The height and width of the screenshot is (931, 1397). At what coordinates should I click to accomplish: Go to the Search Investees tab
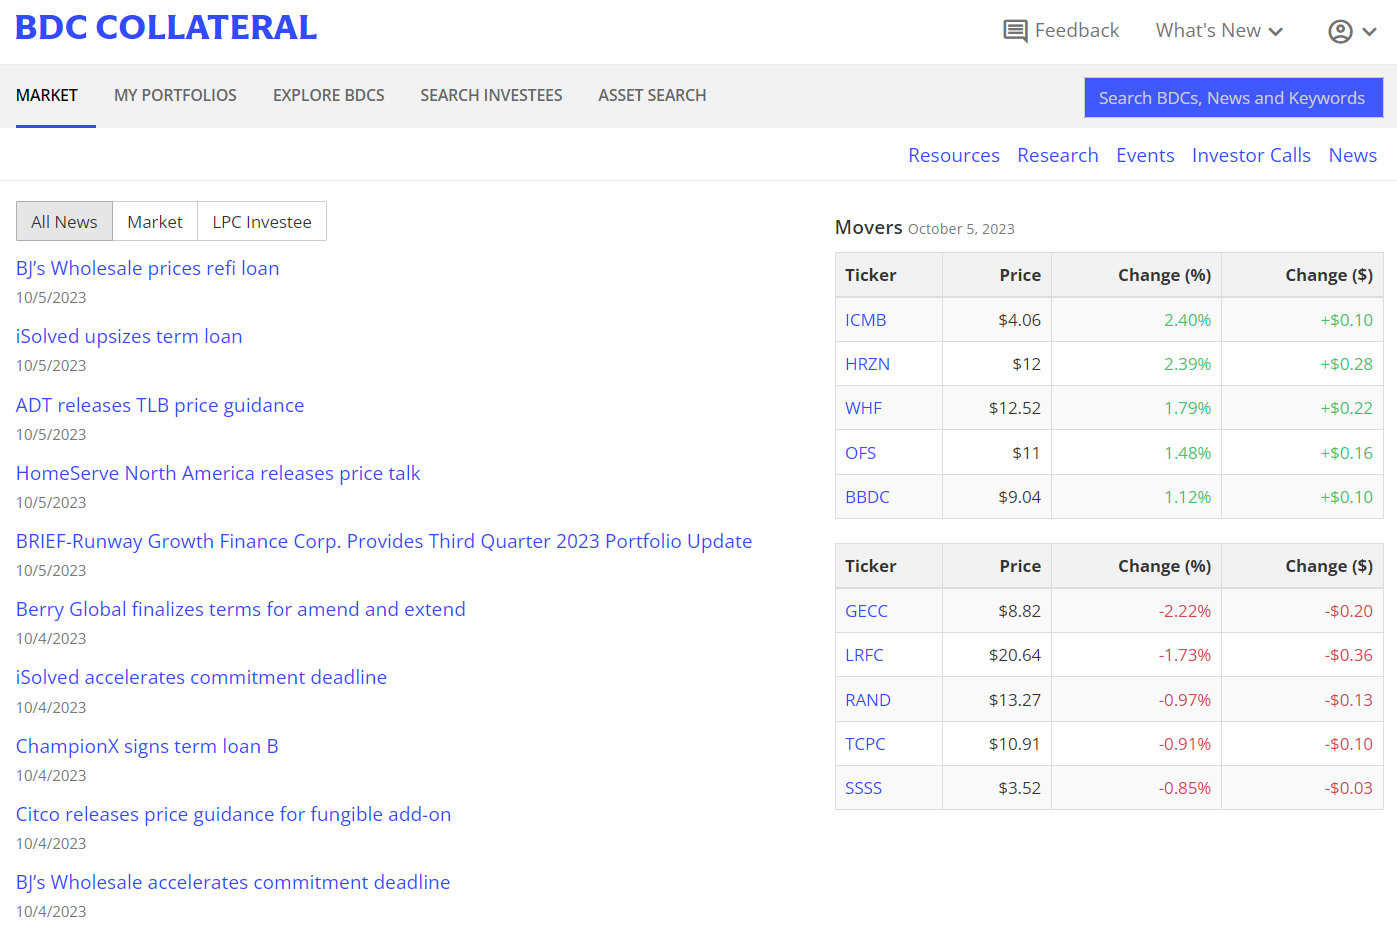(x=491, y=96)
